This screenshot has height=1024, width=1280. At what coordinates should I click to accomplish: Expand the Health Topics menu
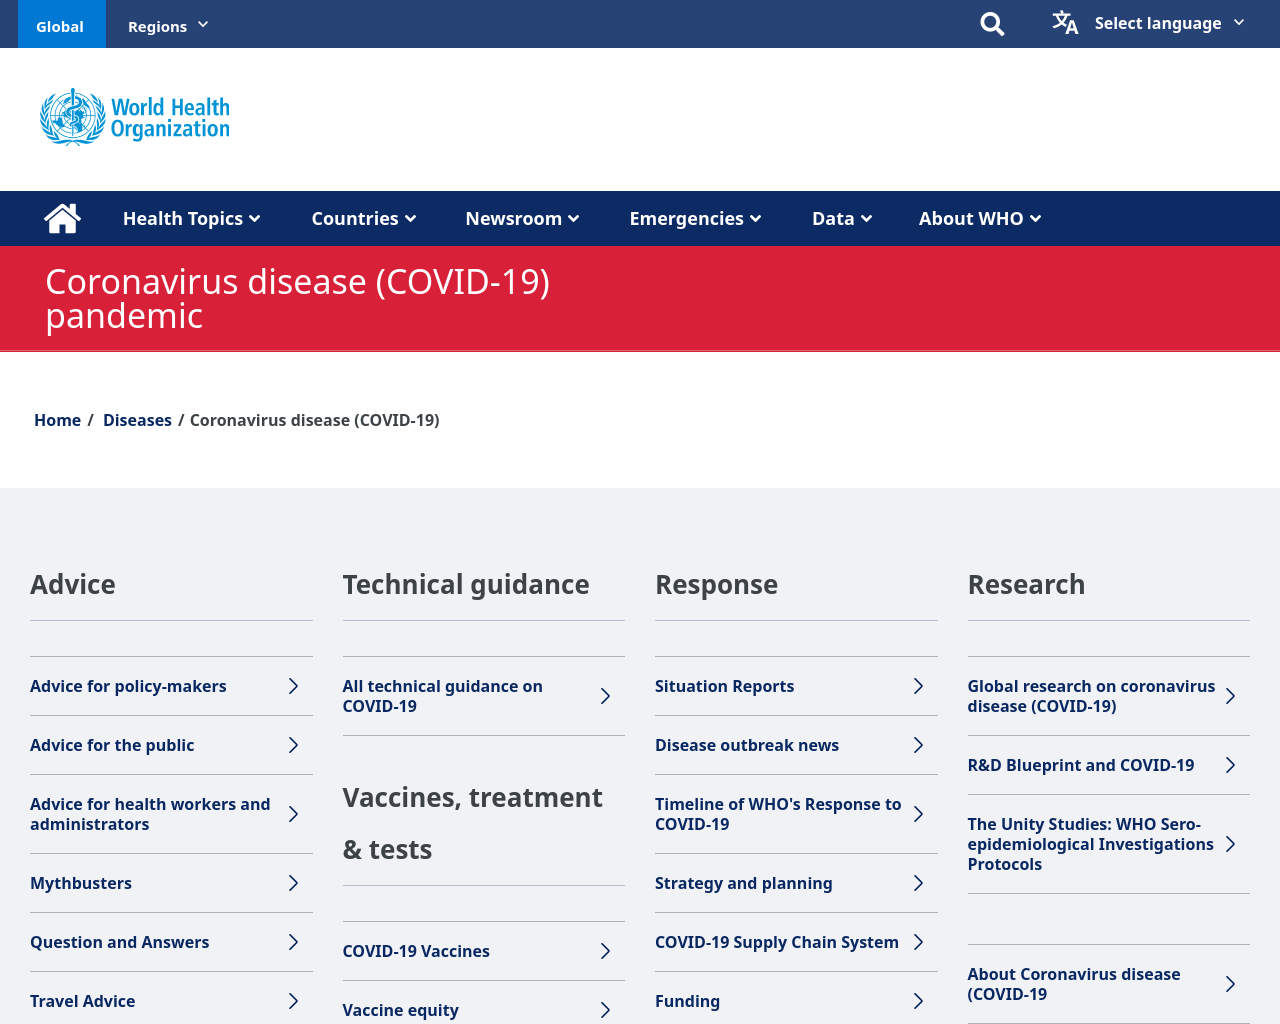click(191, 218)
